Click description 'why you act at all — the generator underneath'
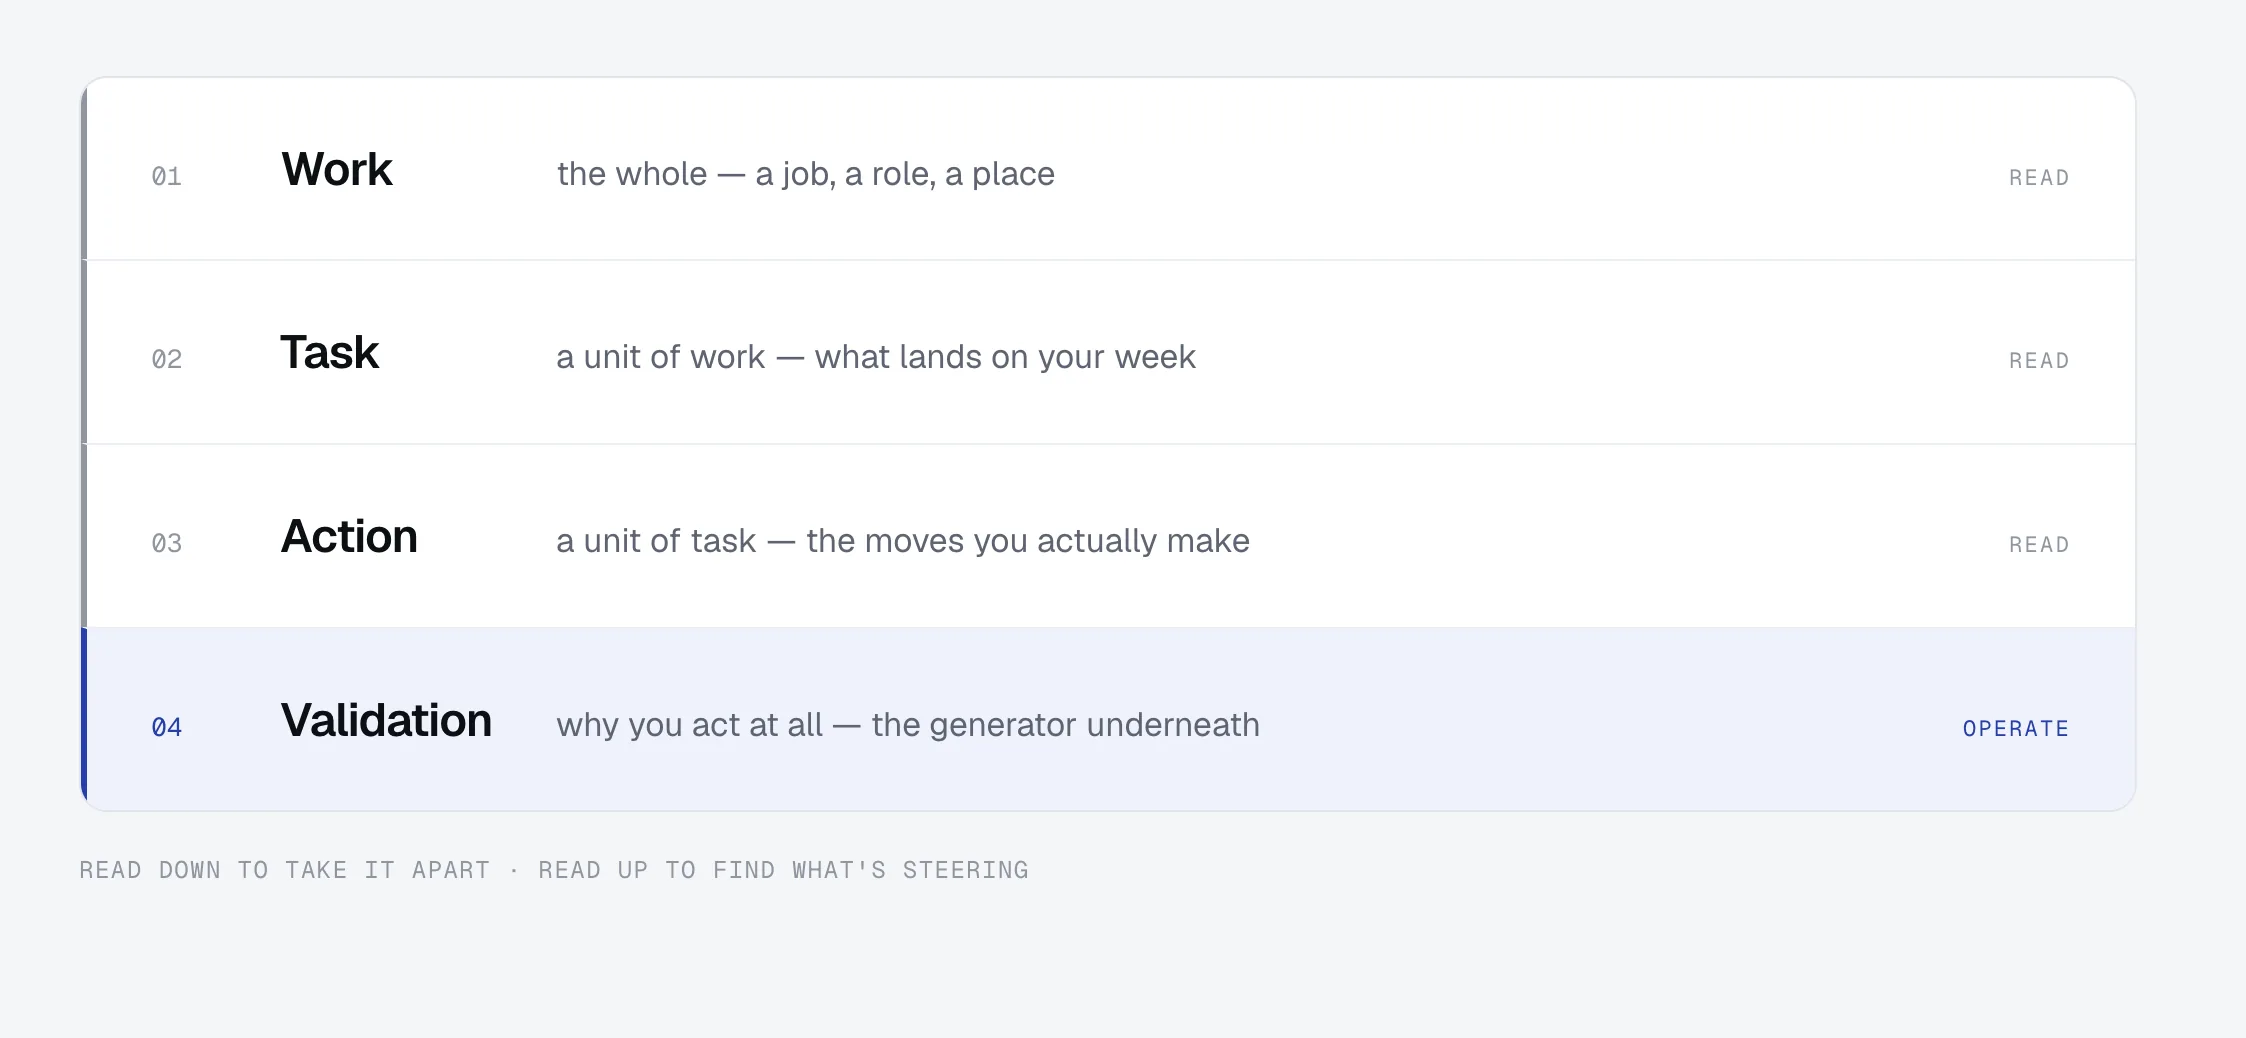 908,725
